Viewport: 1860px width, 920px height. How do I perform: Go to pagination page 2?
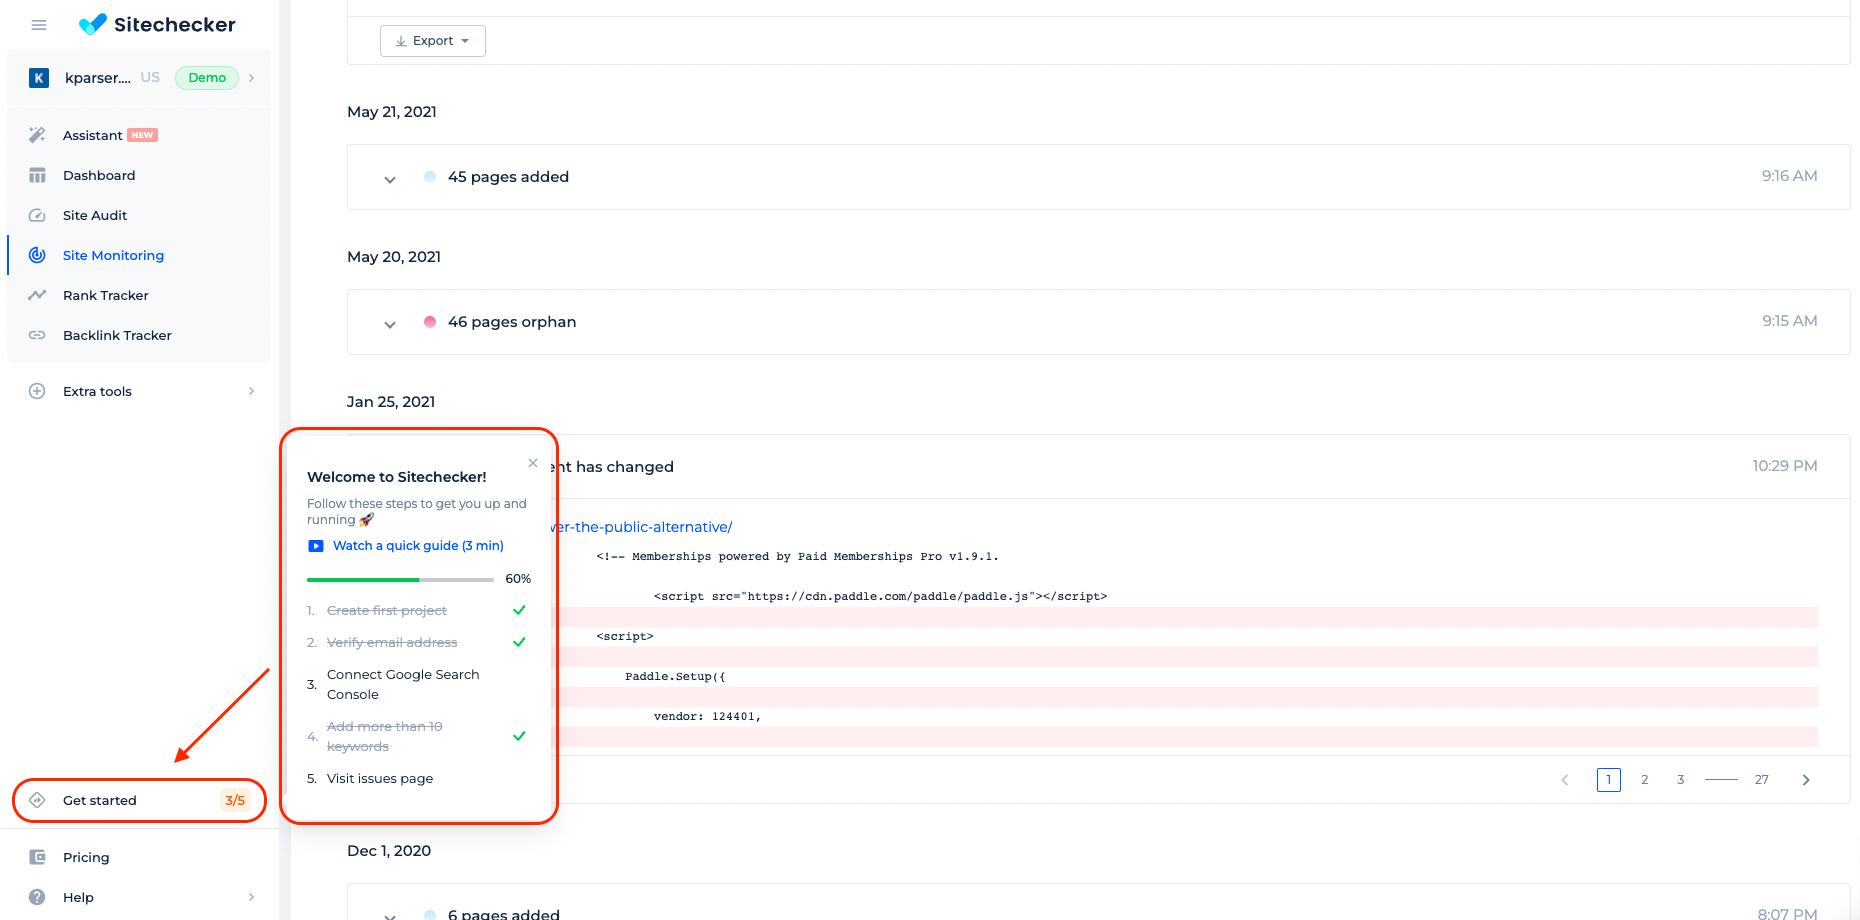1645,780
